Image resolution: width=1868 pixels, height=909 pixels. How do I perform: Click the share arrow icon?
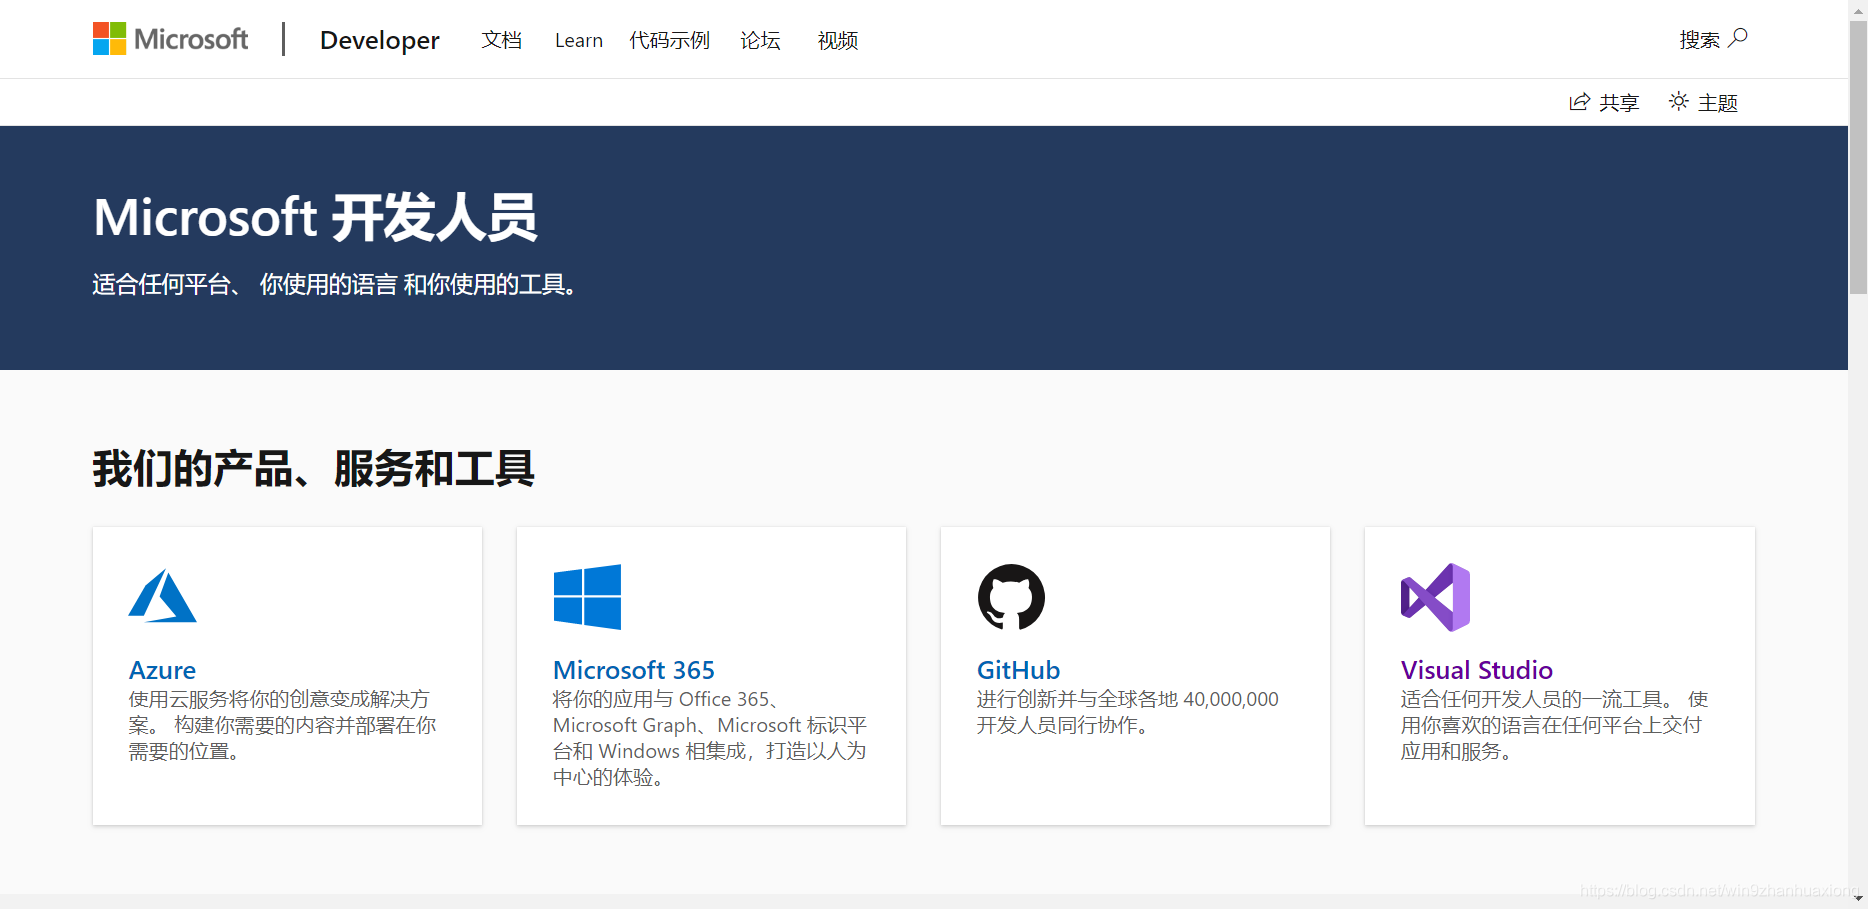(1580, 102)
